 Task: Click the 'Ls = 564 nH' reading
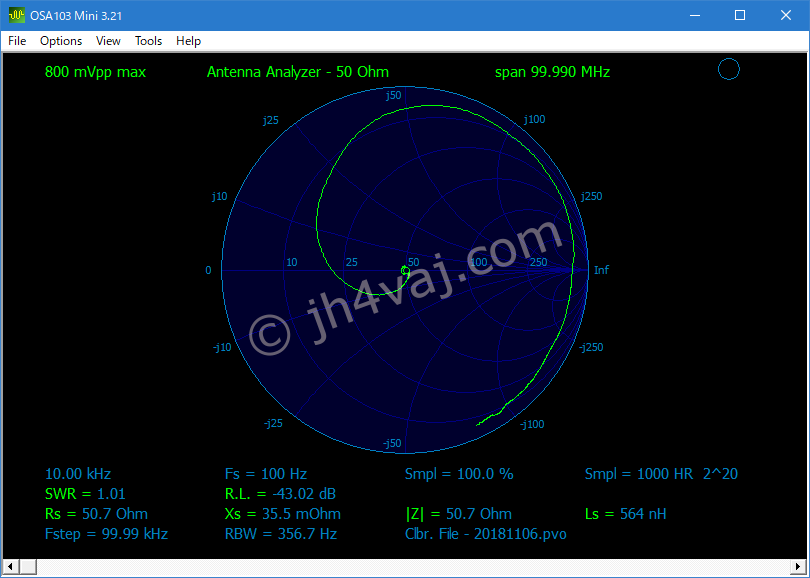(626, 514)
